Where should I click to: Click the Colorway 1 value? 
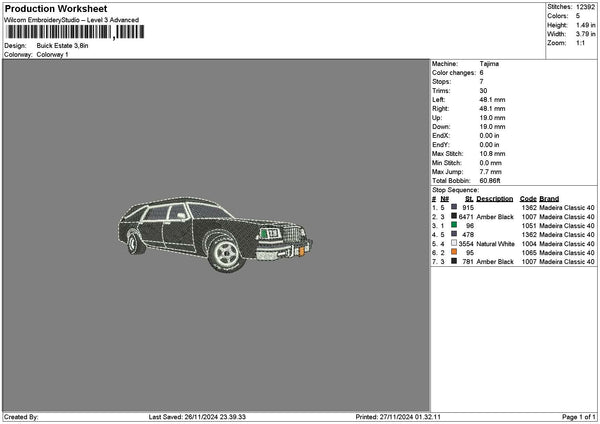[53, 54]
